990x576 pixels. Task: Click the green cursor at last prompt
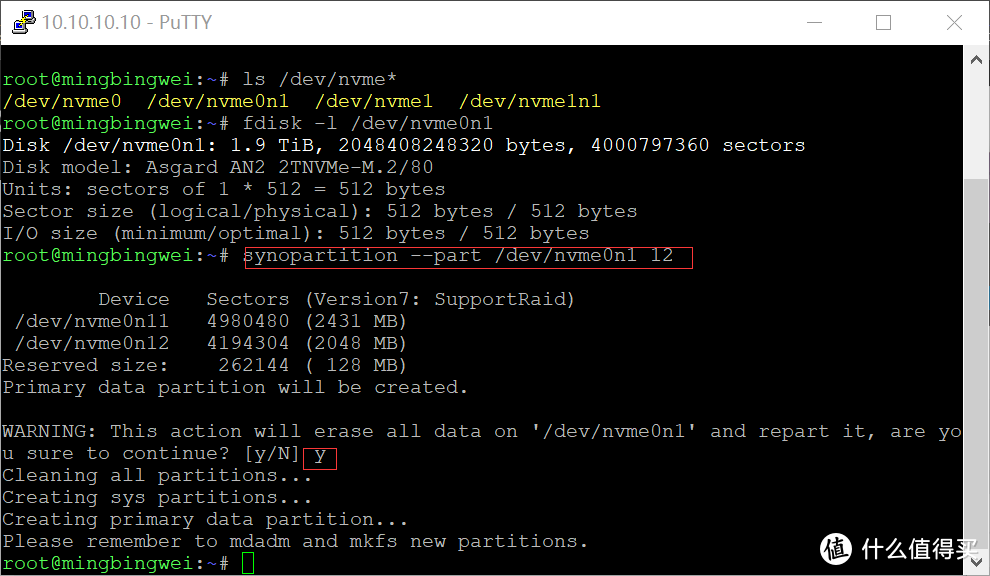click(x=248, y=564)
